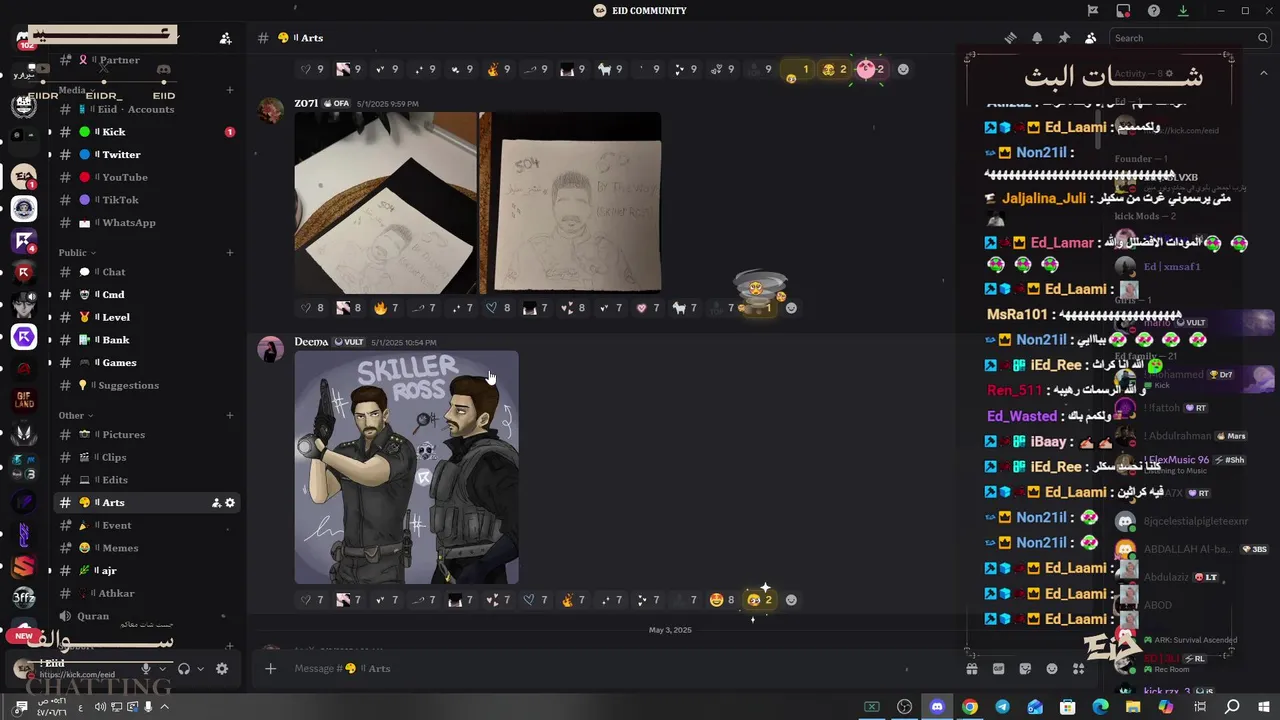Viewport: 1280px width, 720px height.
Task: Click username ZO7I above the sketch post
Action: click(x=306, y=103)
